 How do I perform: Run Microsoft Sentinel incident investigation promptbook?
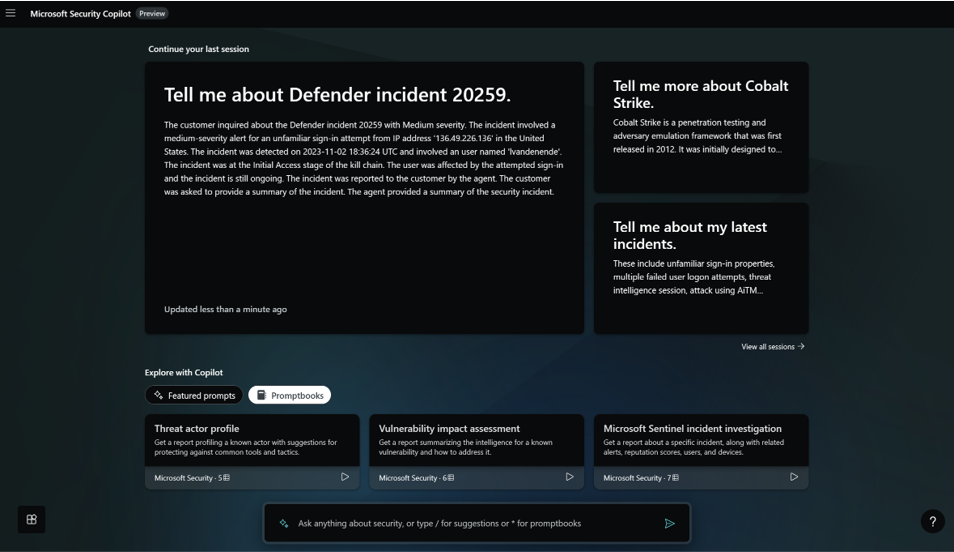click(x=794, y=477)
